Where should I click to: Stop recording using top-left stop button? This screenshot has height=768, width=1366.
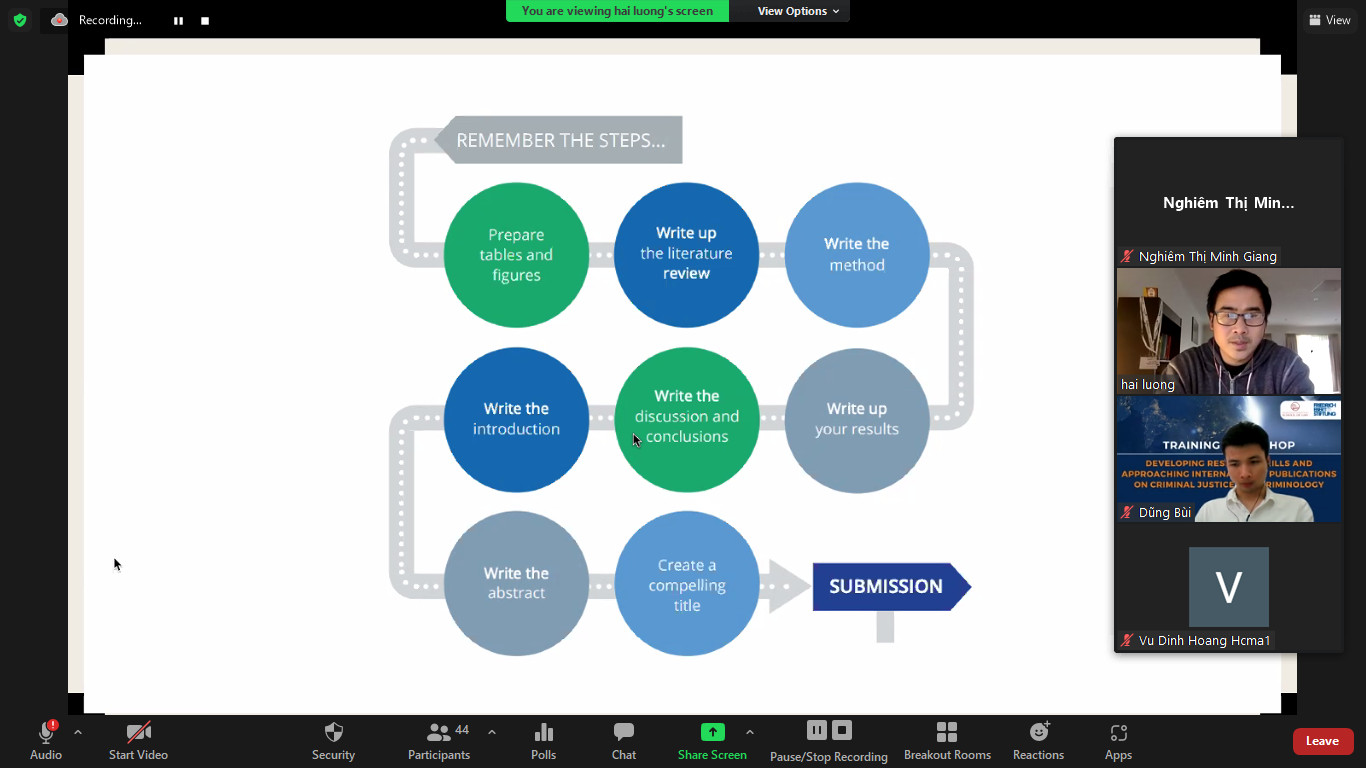(x=205, y=21)
